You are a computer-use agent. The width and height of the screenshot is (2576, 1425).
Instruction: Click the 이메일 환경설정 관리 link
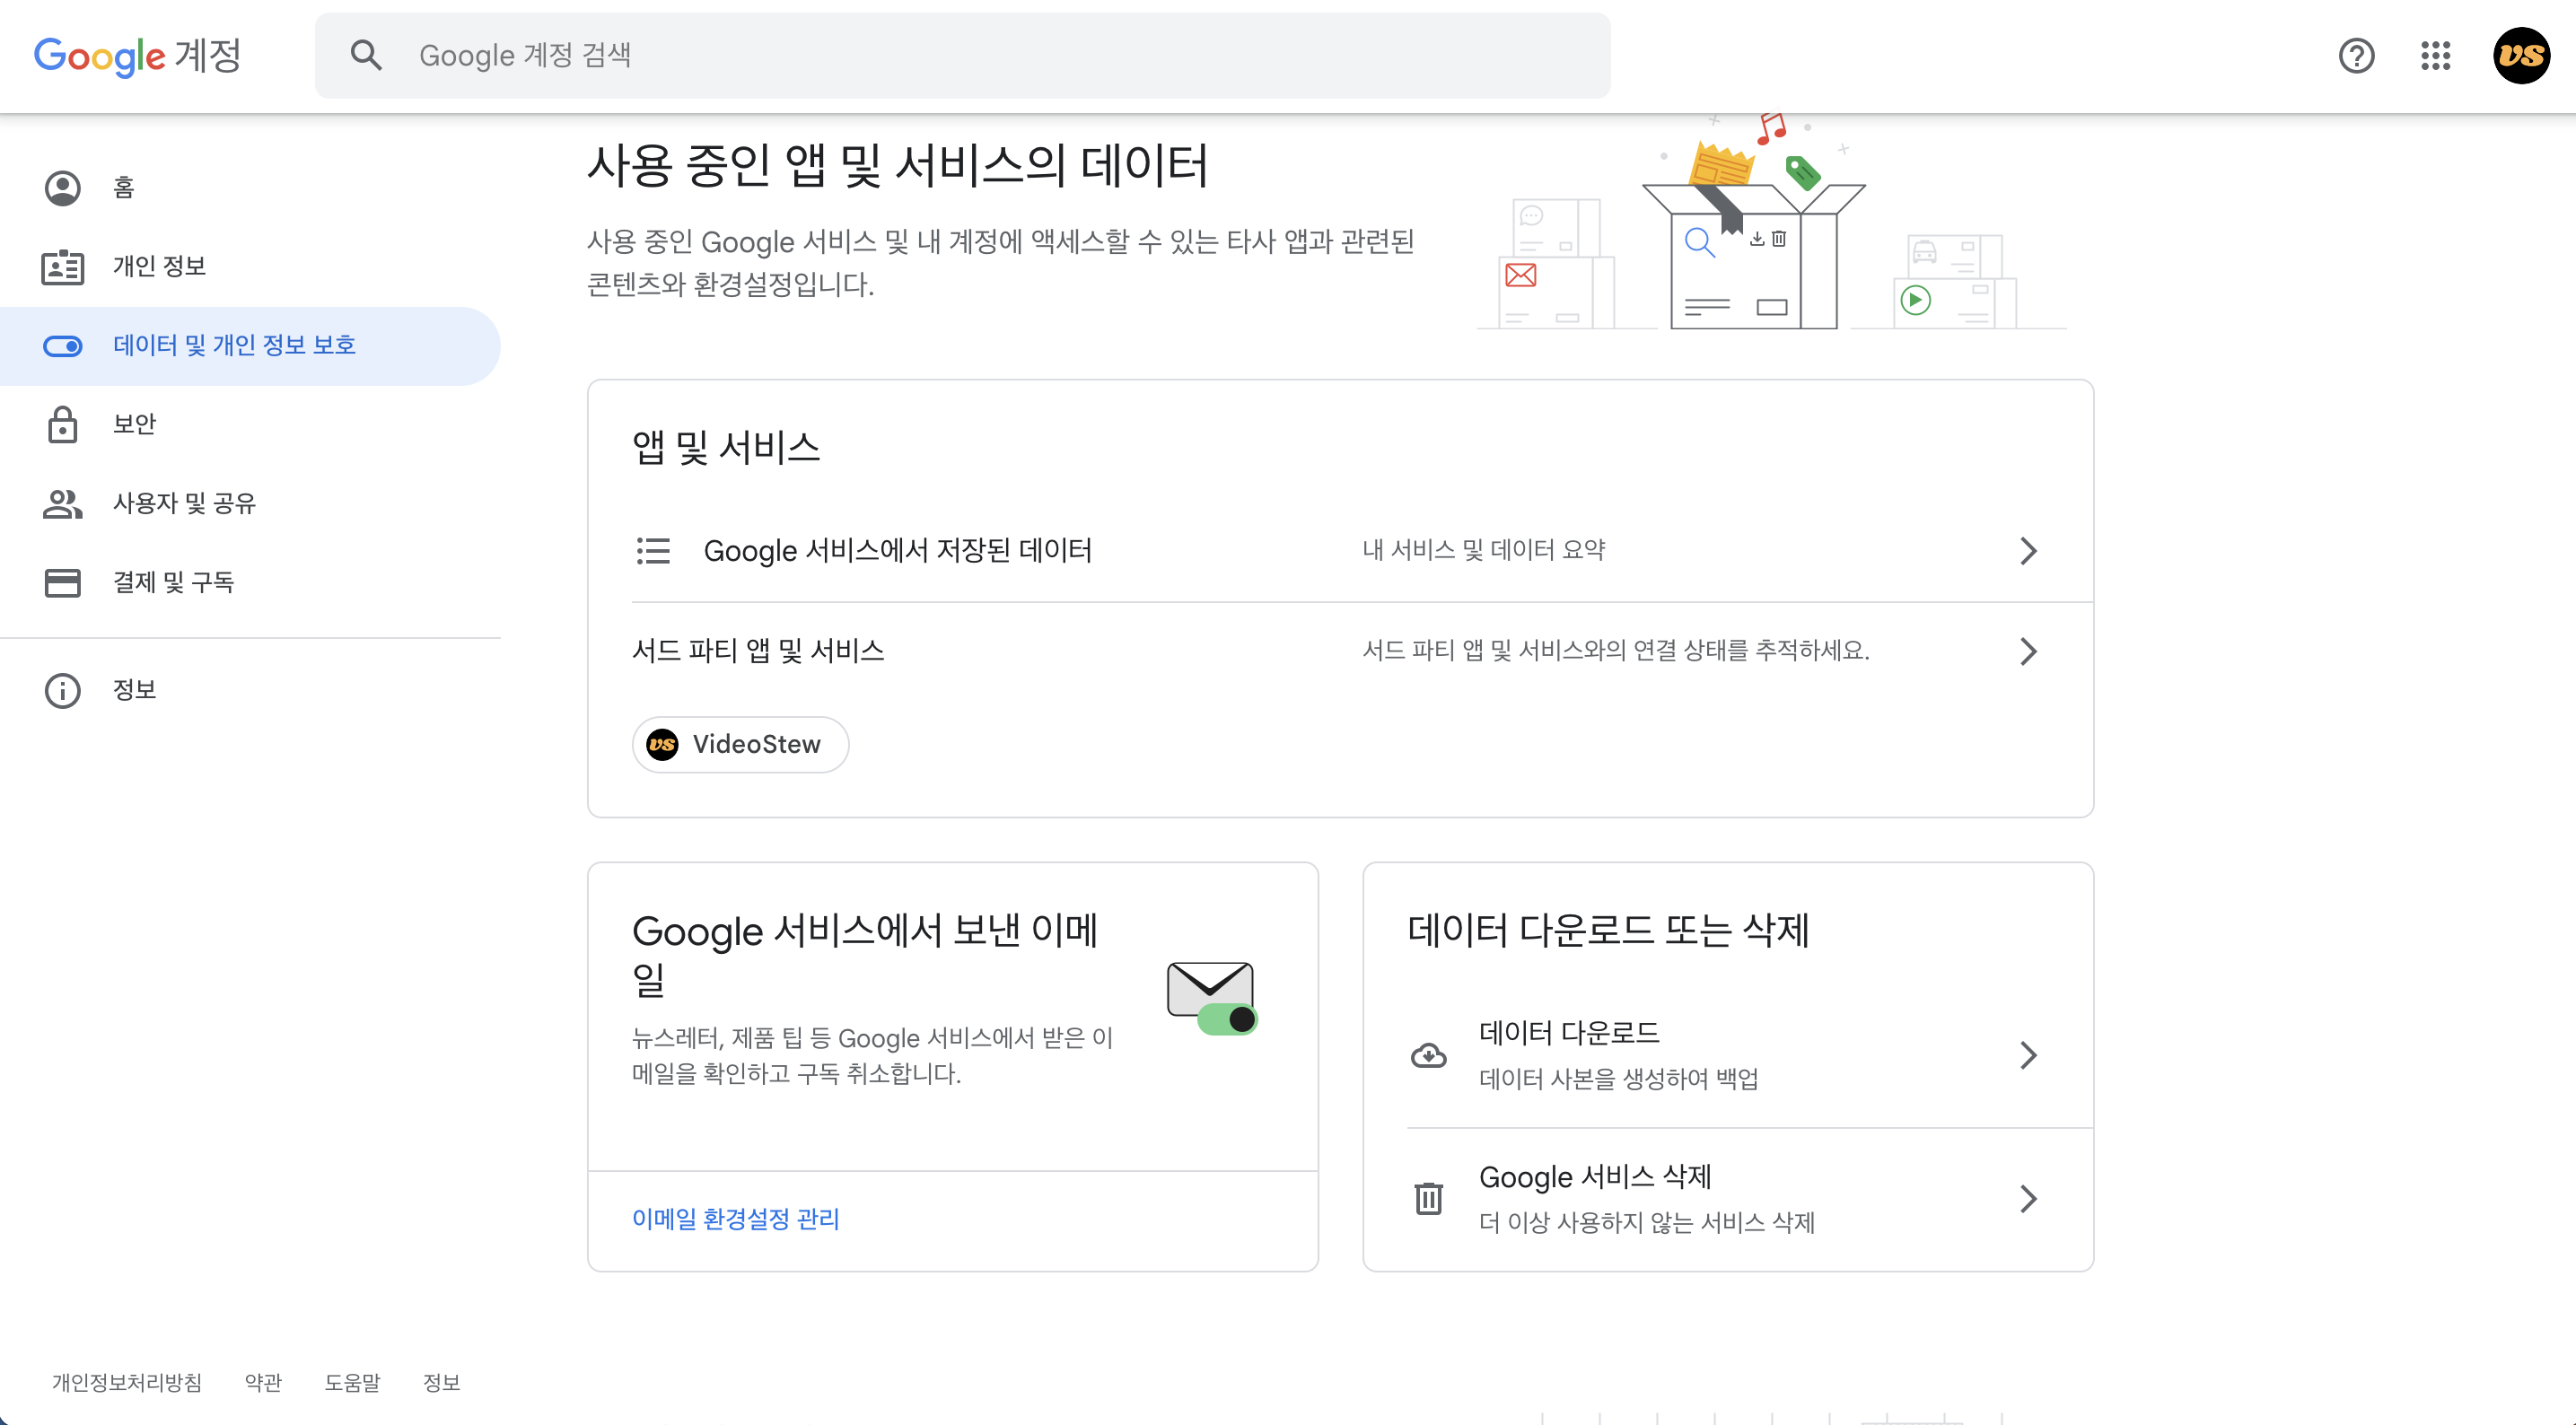735,1218
